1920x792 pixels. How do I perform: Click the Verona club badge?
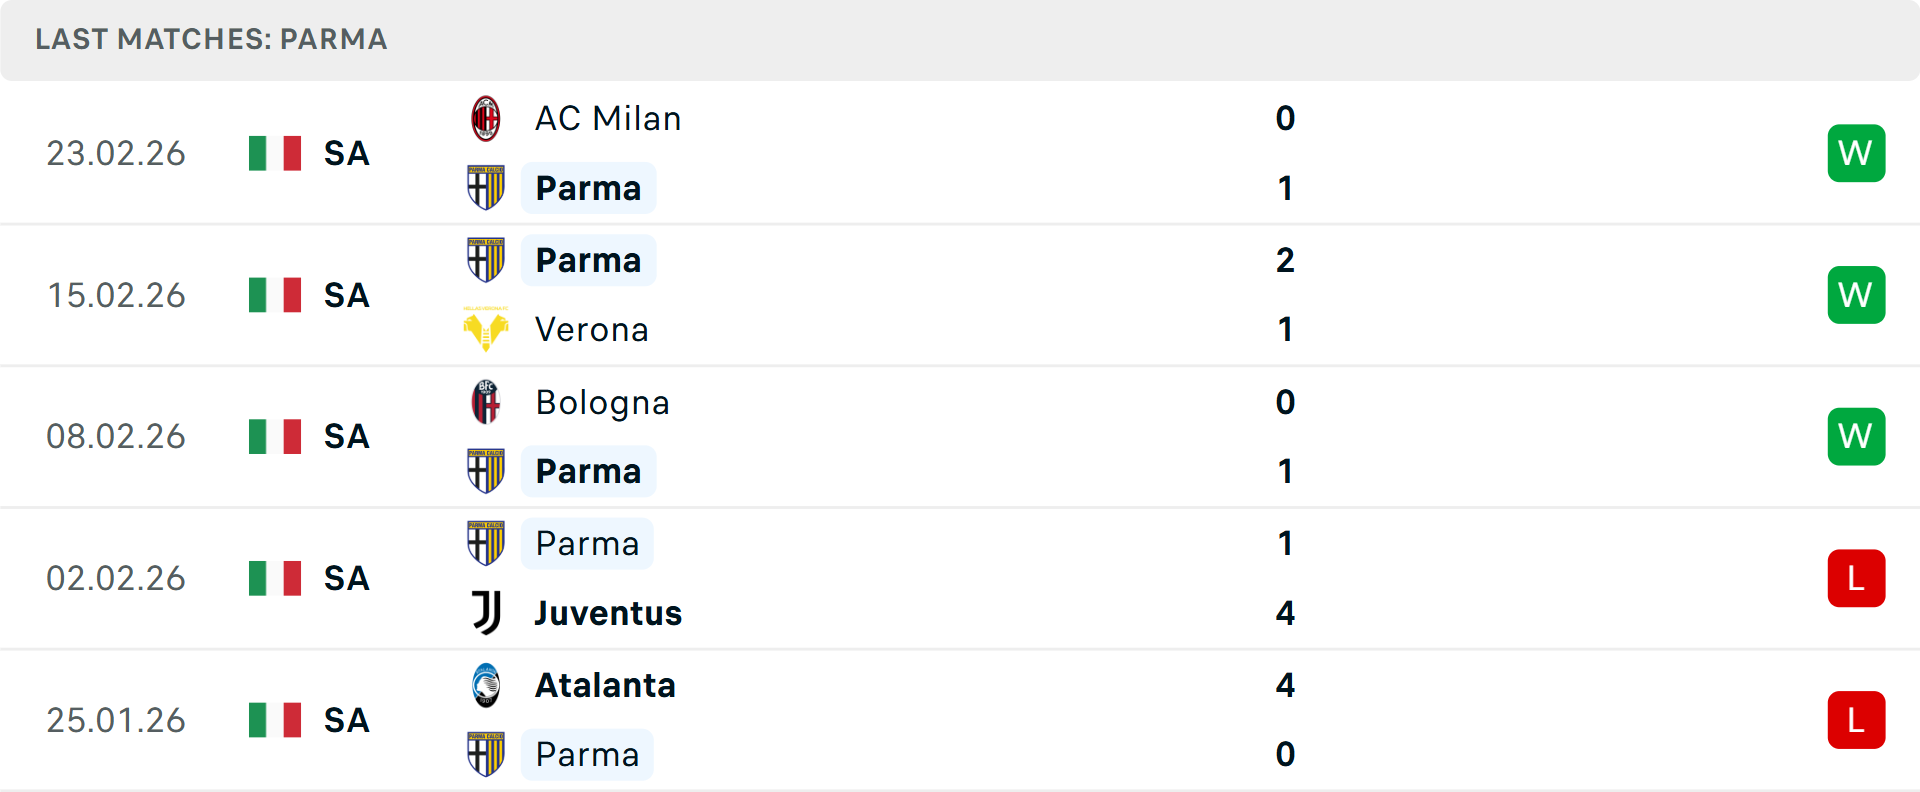(487, 329)
